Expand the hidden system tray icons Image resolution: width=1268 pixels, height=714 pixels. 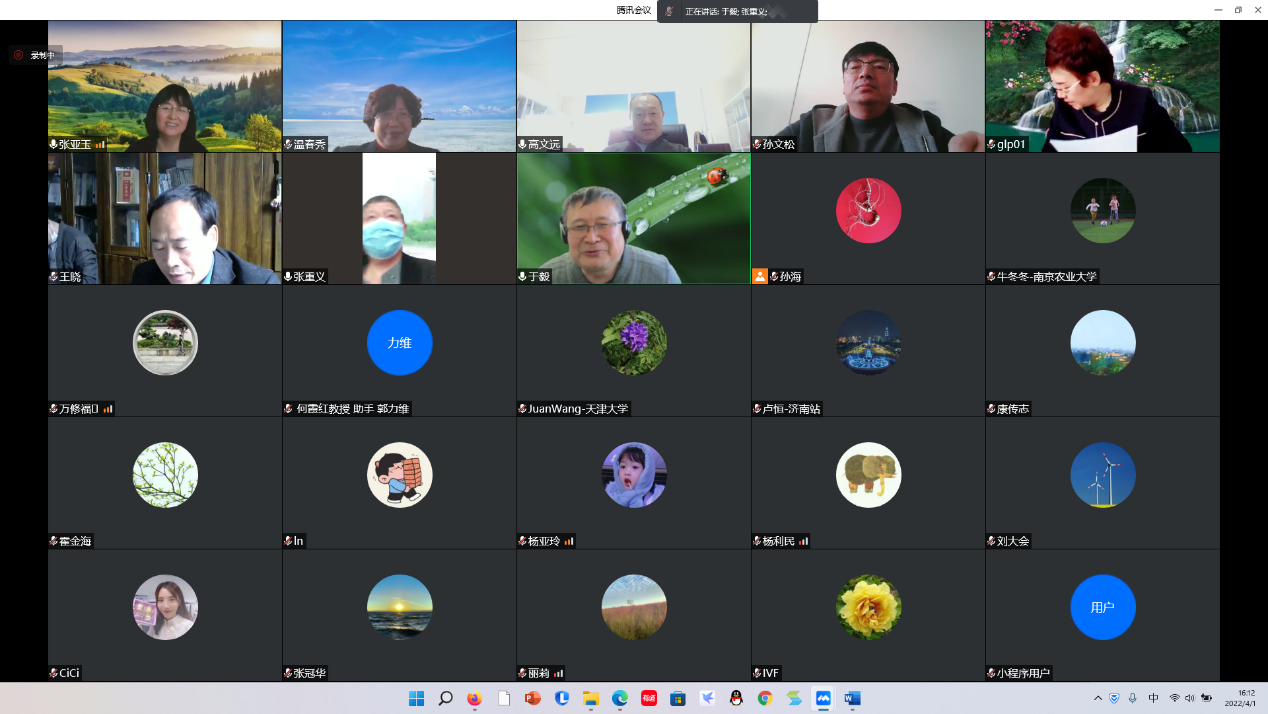click(1098, 698)
